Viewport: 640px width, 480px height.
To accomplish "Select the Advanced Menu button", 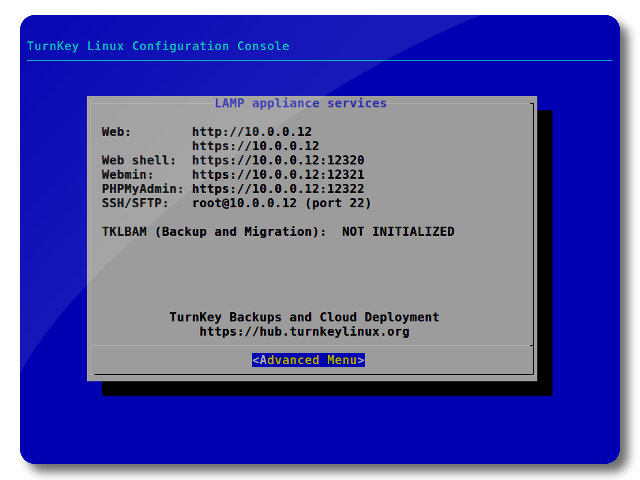I will coord(308,360).
